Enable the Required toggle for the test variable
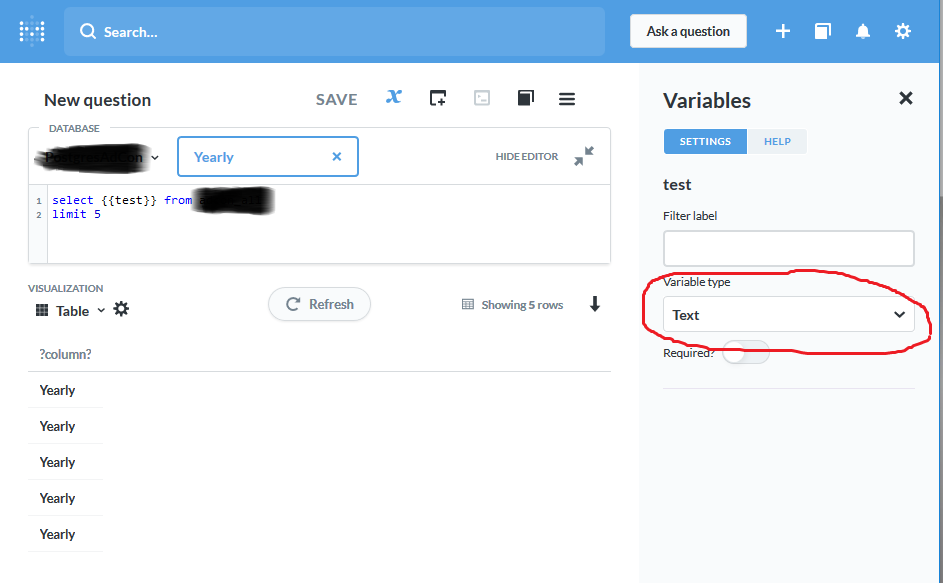Image resolution: width=943 pixels, height=583 pixels. pos(745,352)
